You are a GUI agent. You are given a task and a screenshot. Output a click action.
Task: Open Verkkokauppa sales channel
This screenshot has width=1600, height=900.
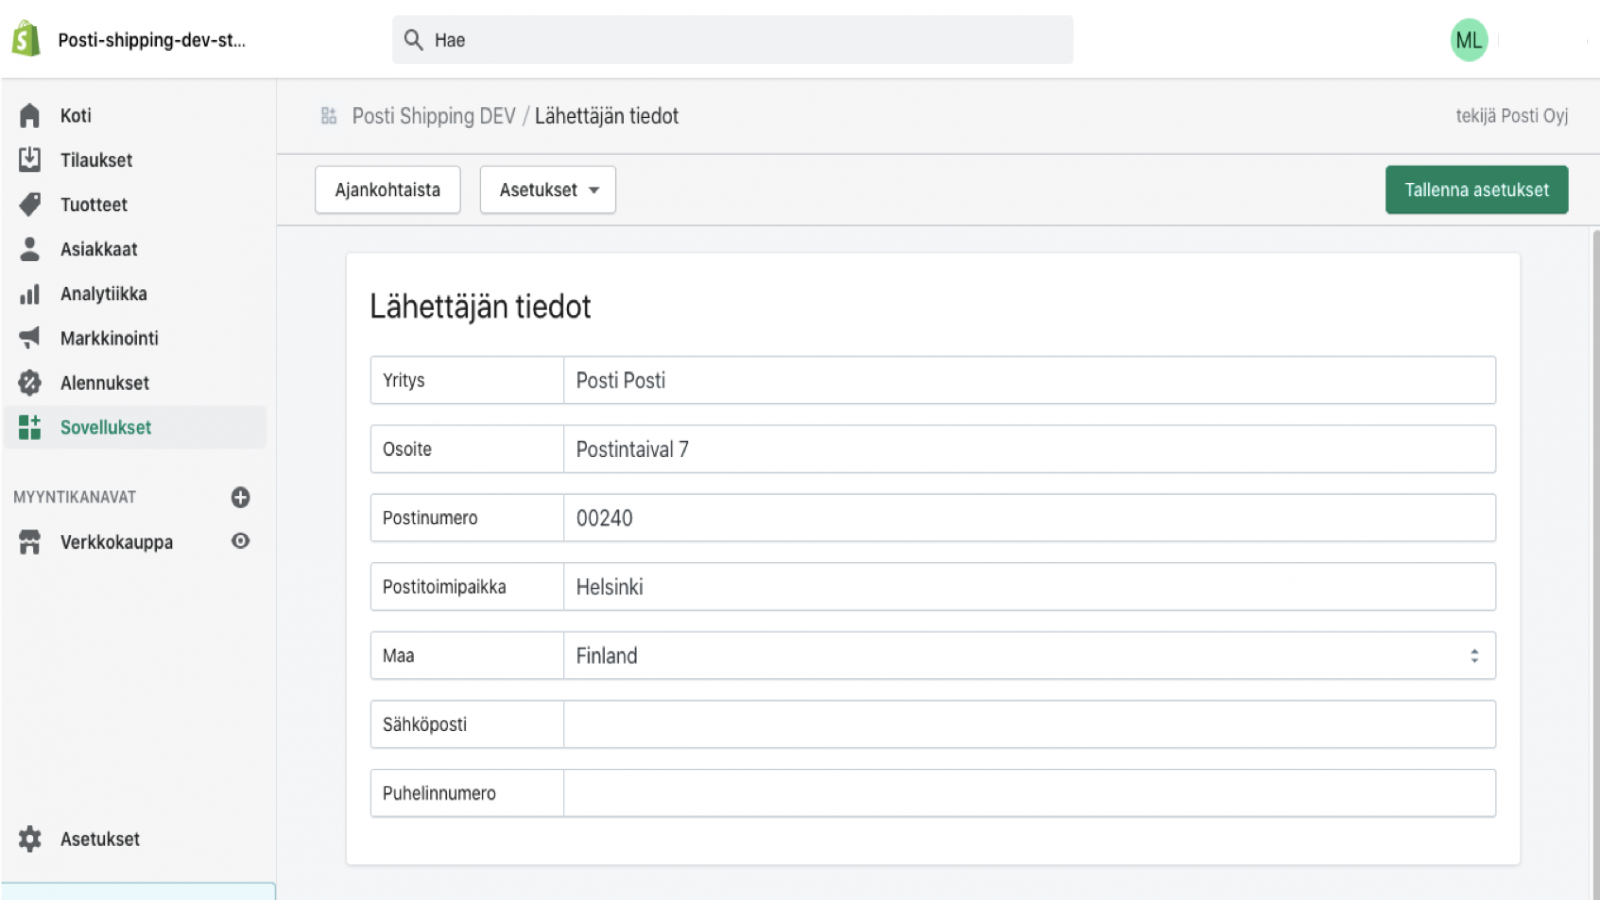pos(116,542)
